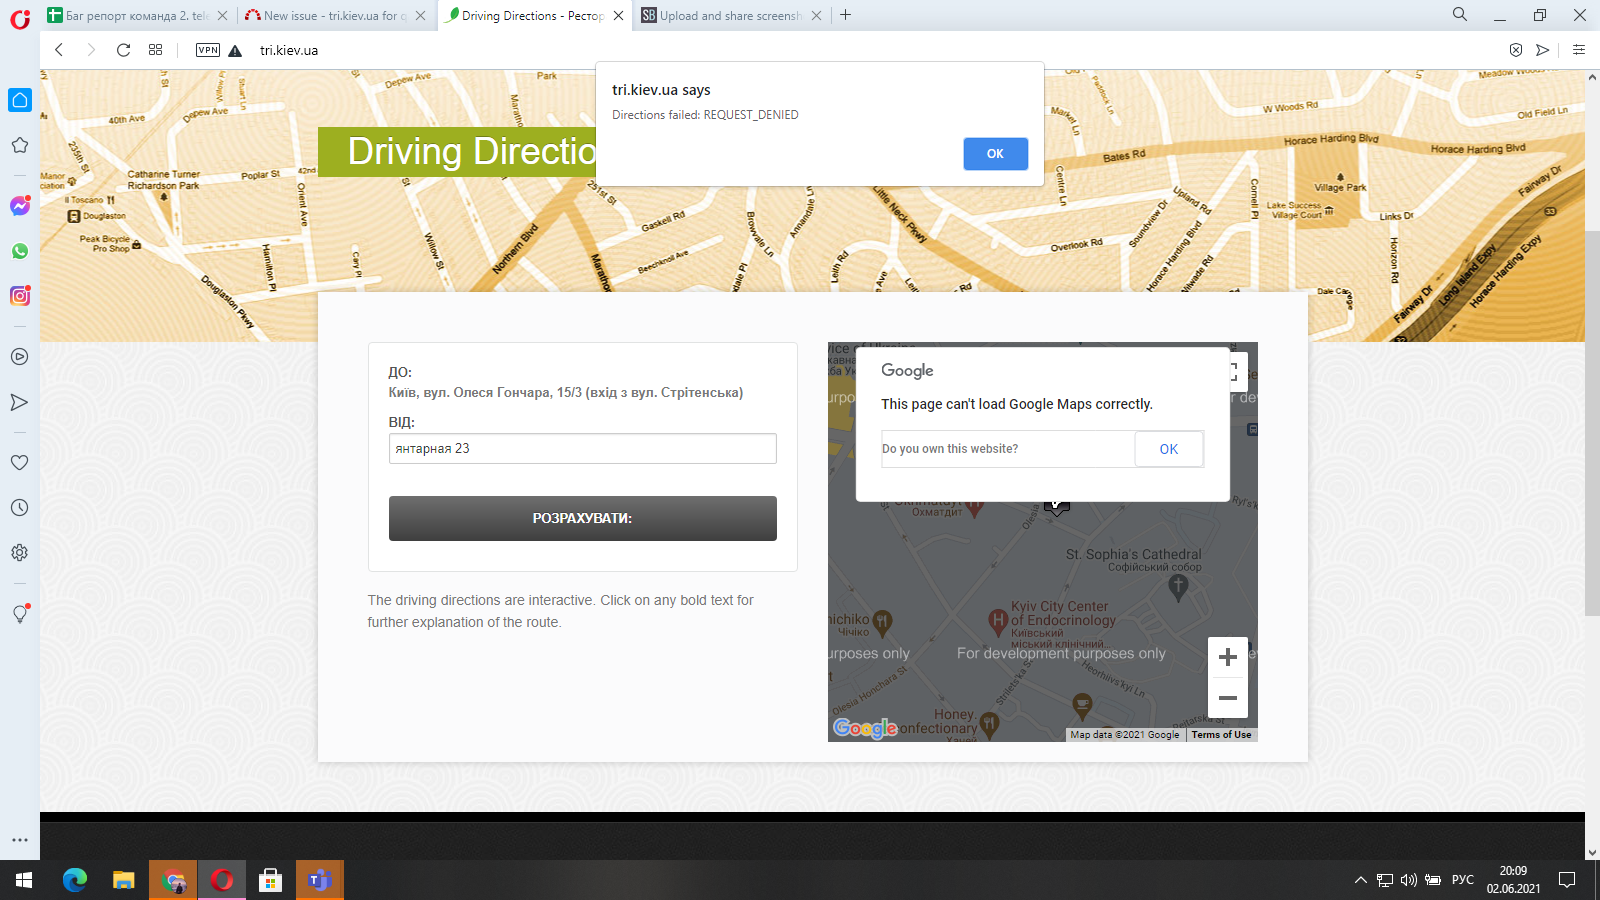Open the sidebar History clock icon
1600x900 pixels.
click(19, 508)
